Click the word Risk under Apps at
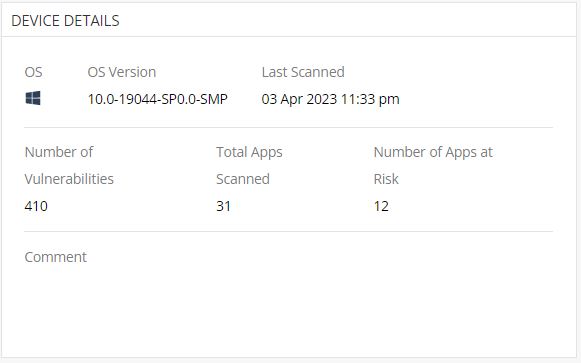581x363 pixels. pos(386,179)
